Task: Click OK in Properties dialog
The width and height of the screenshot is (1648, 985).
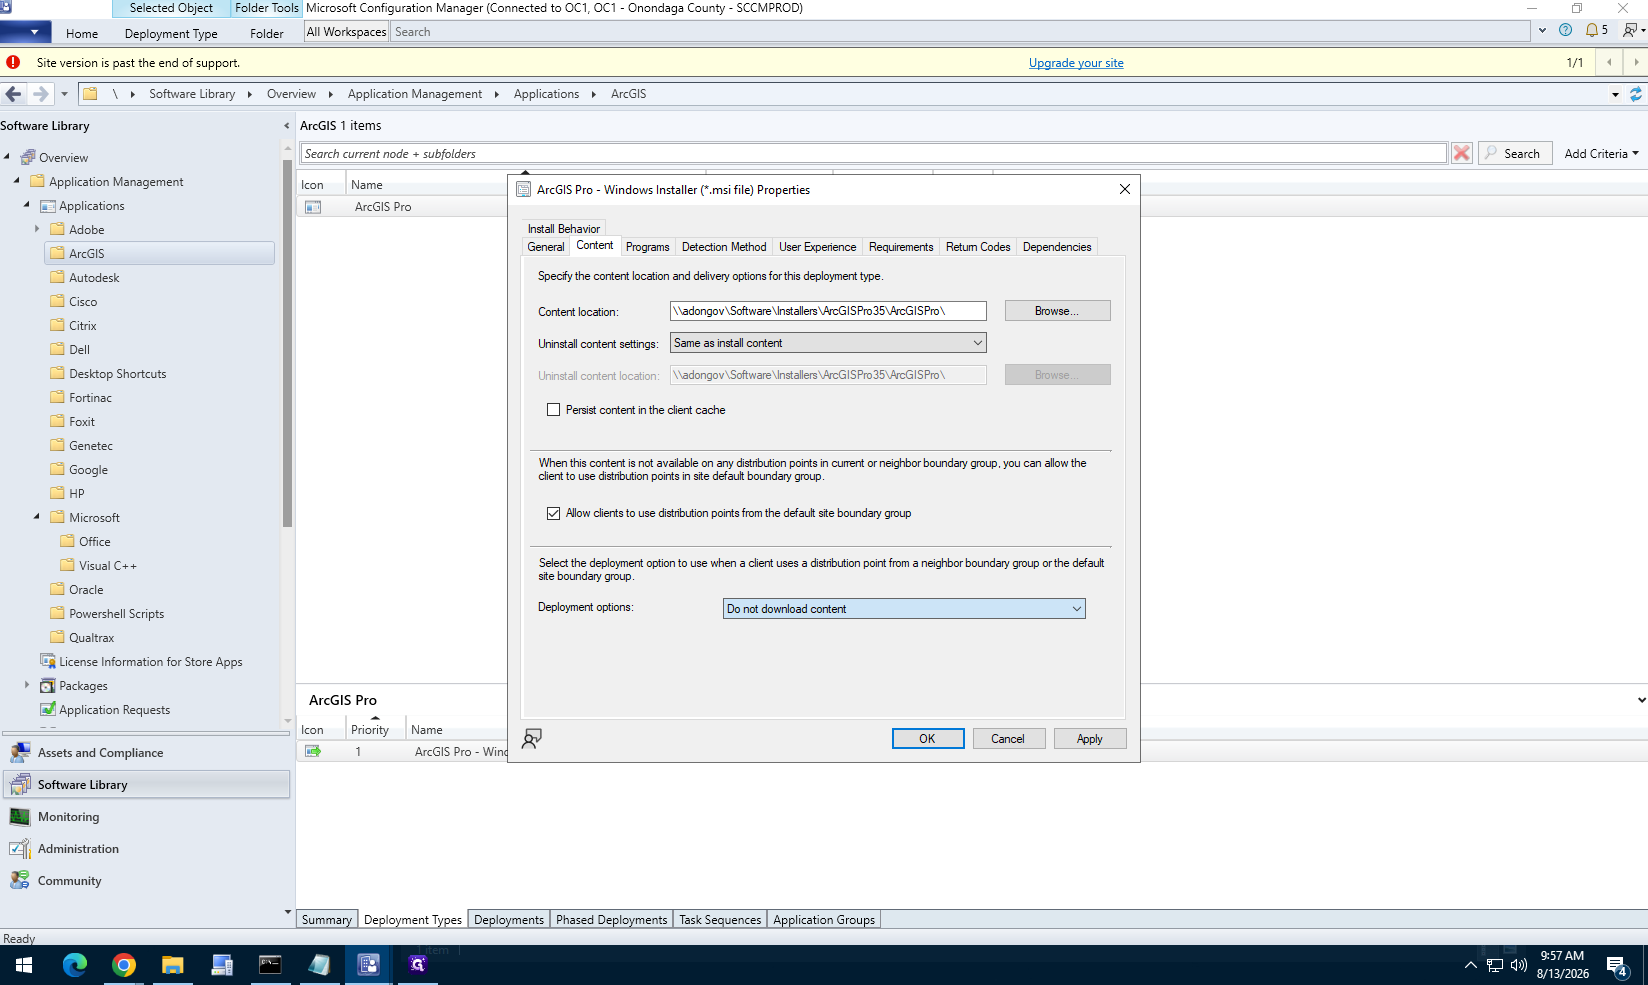Action: [927, 739]
